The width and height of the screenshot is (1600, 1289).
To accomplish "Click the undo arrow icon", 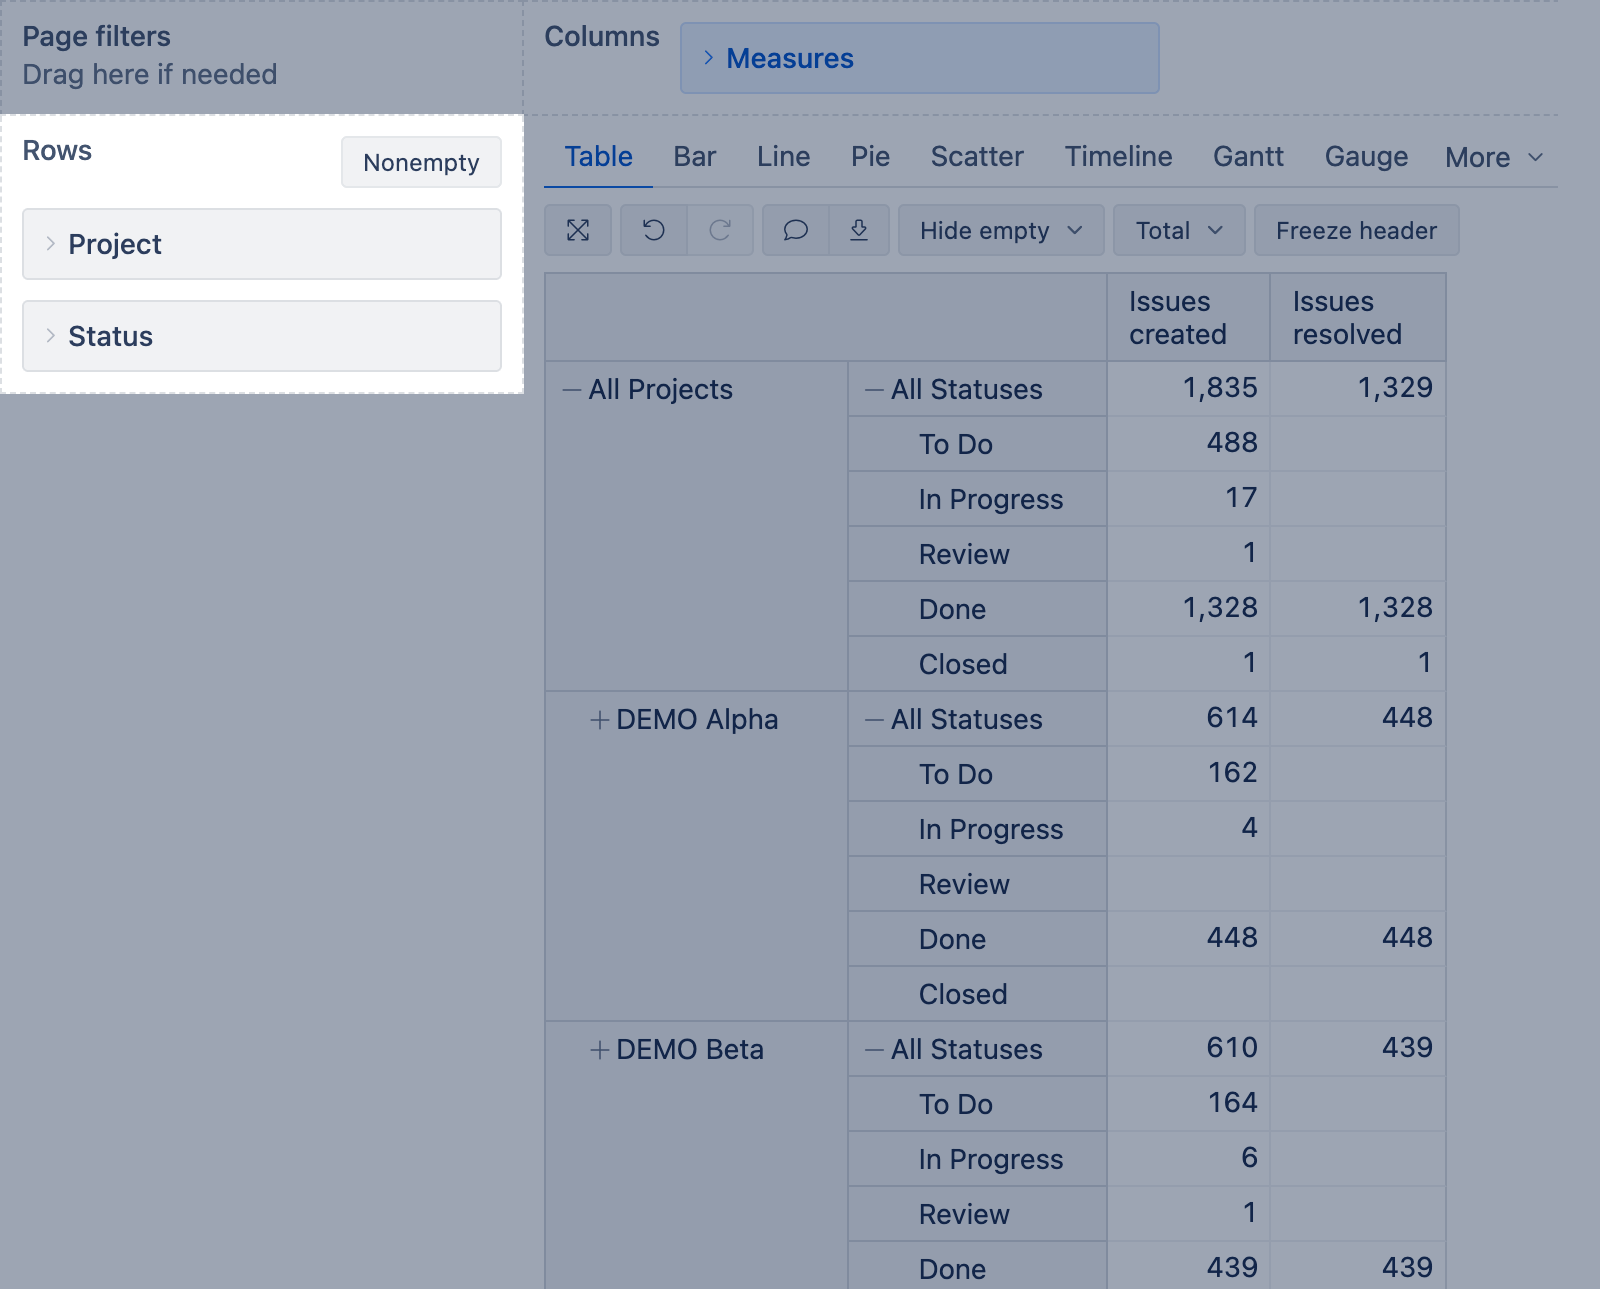I will click(654, 231).
